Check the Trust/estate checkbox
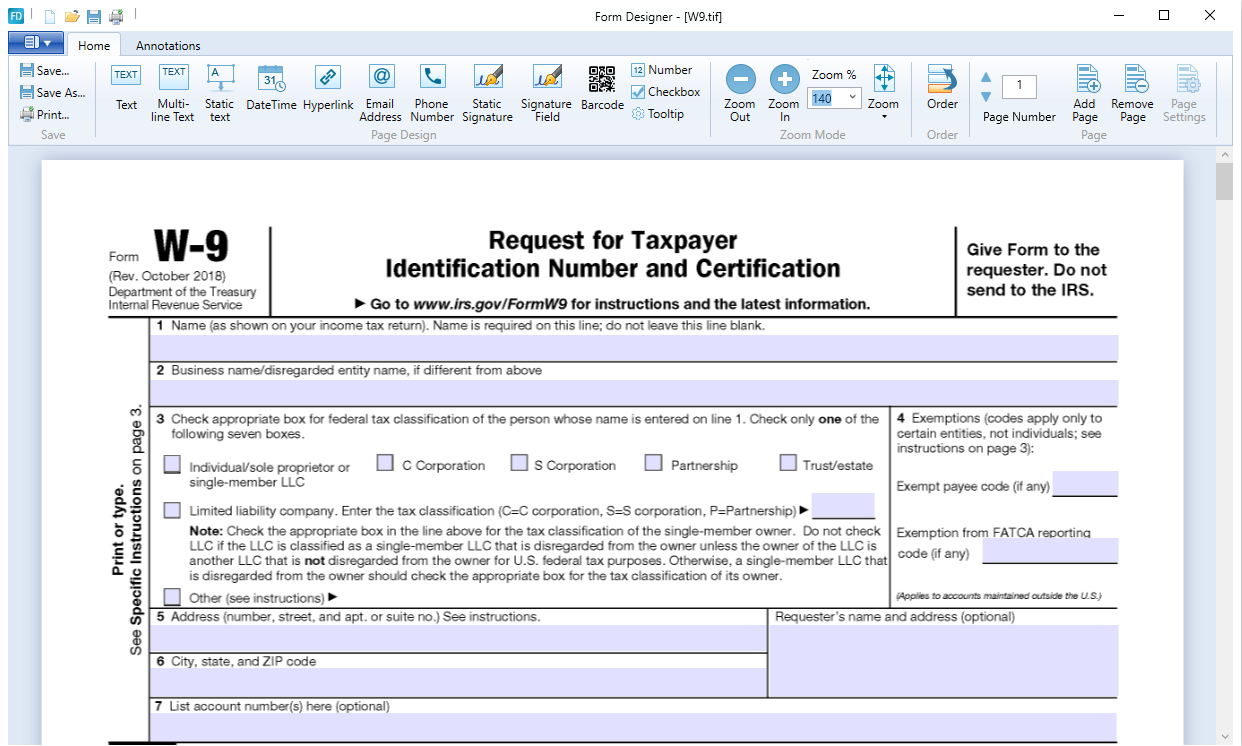This screenshot has height=746, width=1242. (x=788, y=463)
